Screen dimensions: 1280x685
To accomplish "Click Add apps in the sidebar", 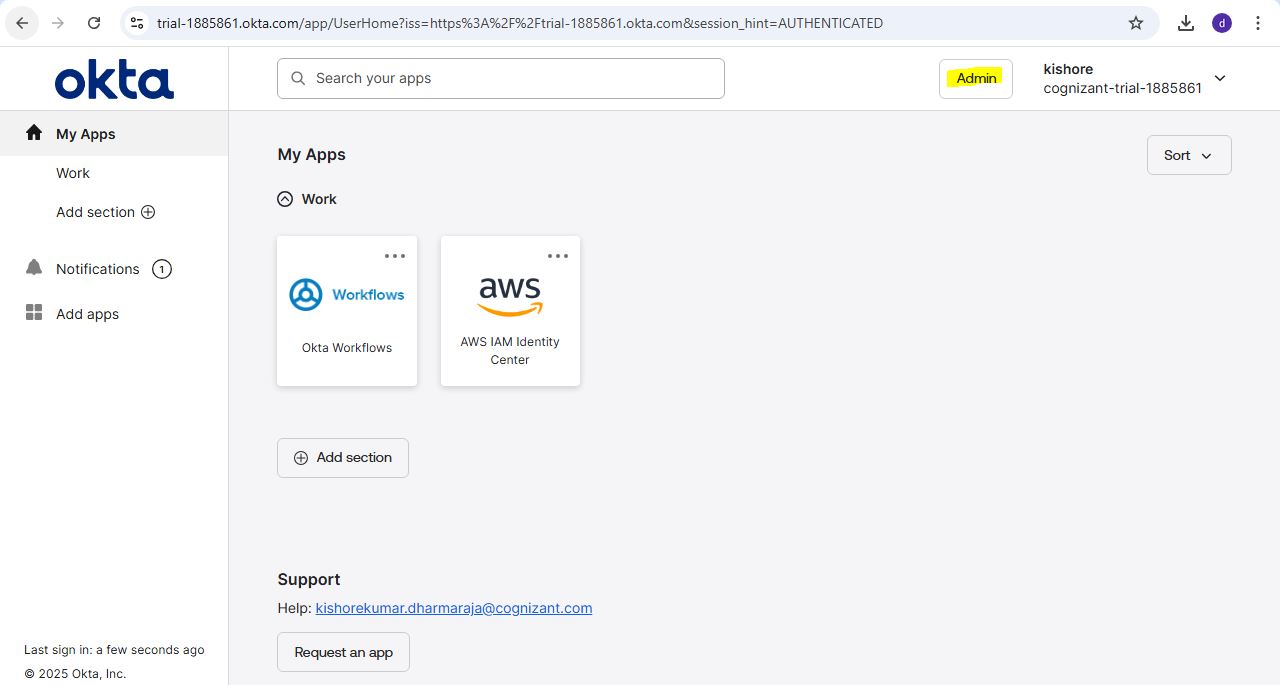I will point(87,314).
